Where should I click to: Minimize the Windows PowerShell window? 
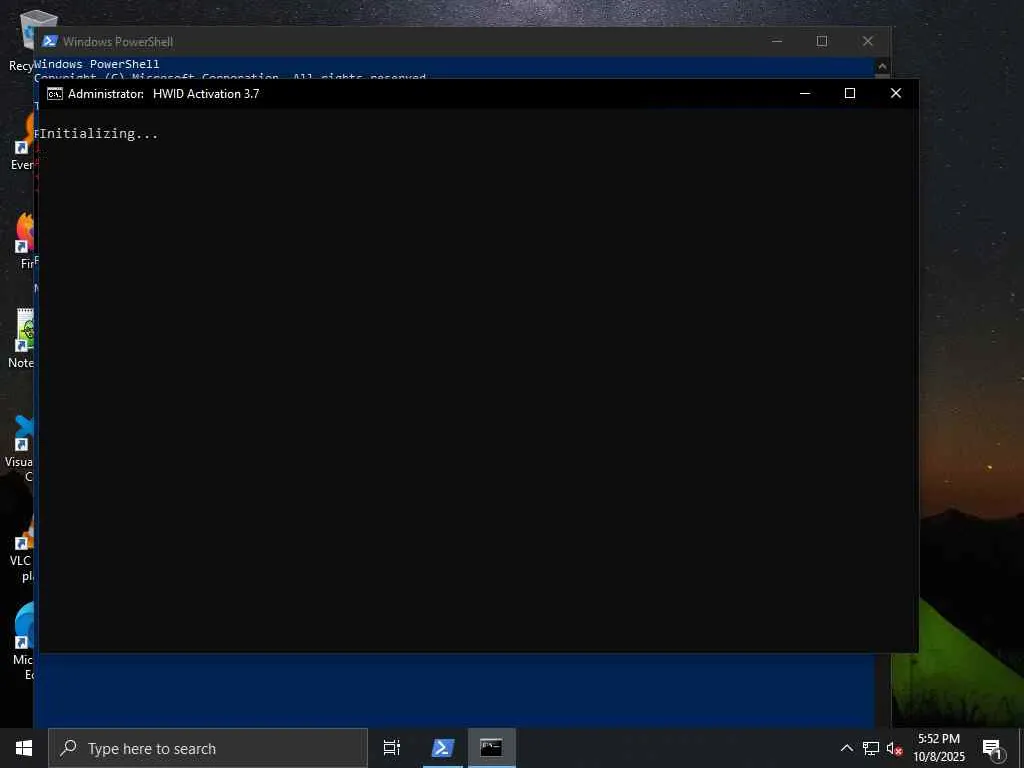pos(777,41)
